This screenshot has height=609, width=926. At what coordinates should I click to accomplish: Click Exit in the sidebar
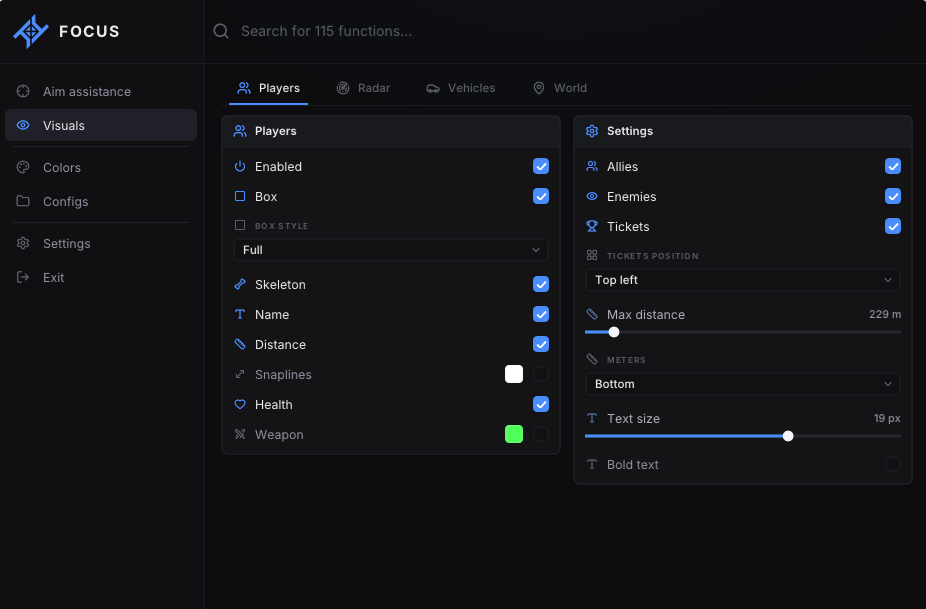(101, 277)
